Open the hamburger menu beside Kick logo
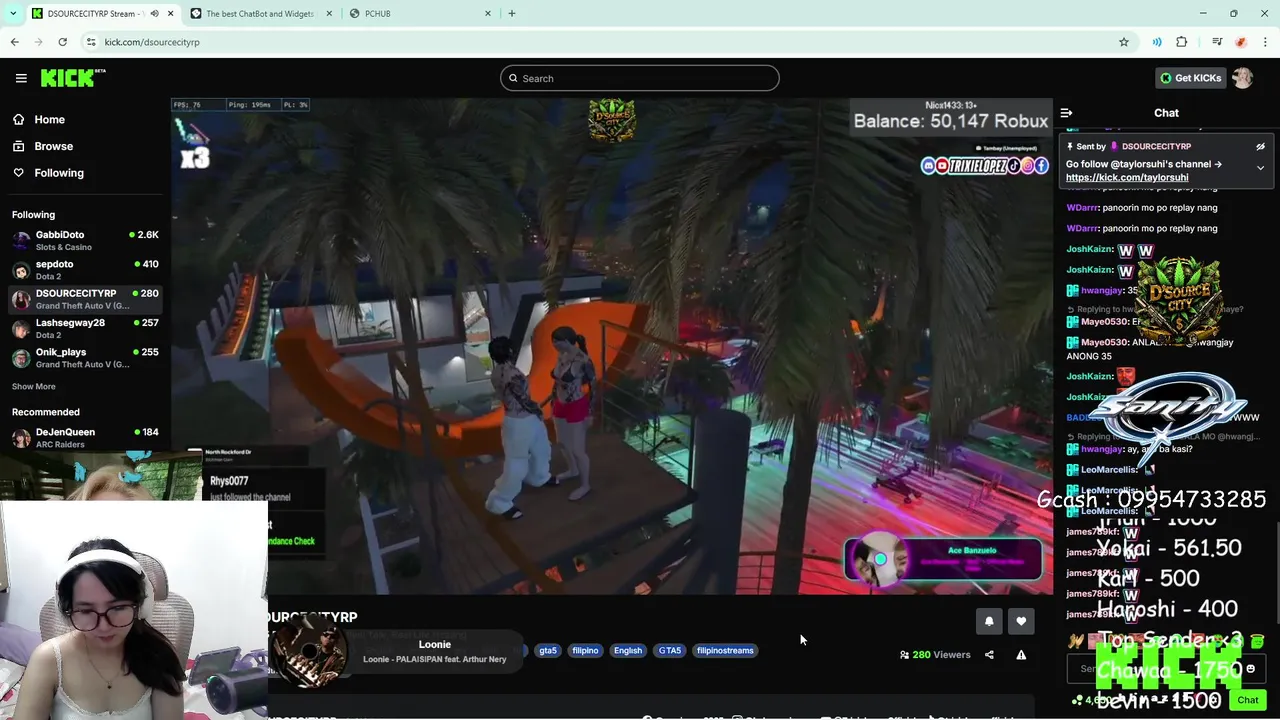The width and height of the screenshot is (1280, 720). point(21,78)
